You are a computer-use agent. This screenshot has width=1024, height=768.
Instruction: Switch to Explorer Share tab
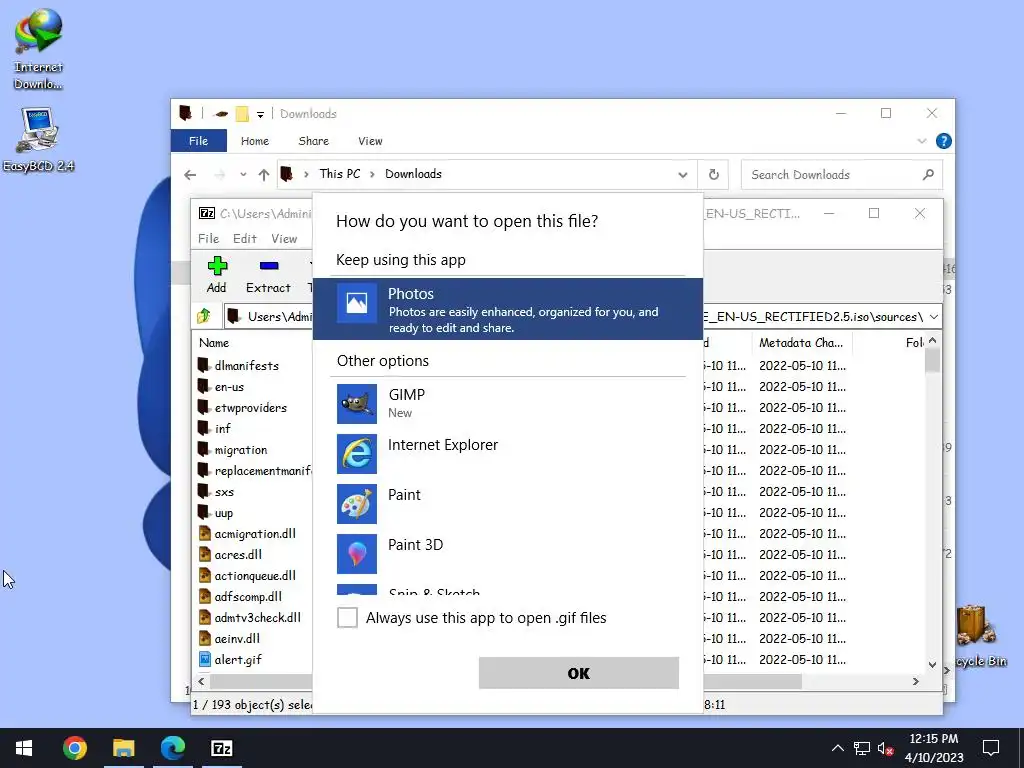(x=313, y=140)
